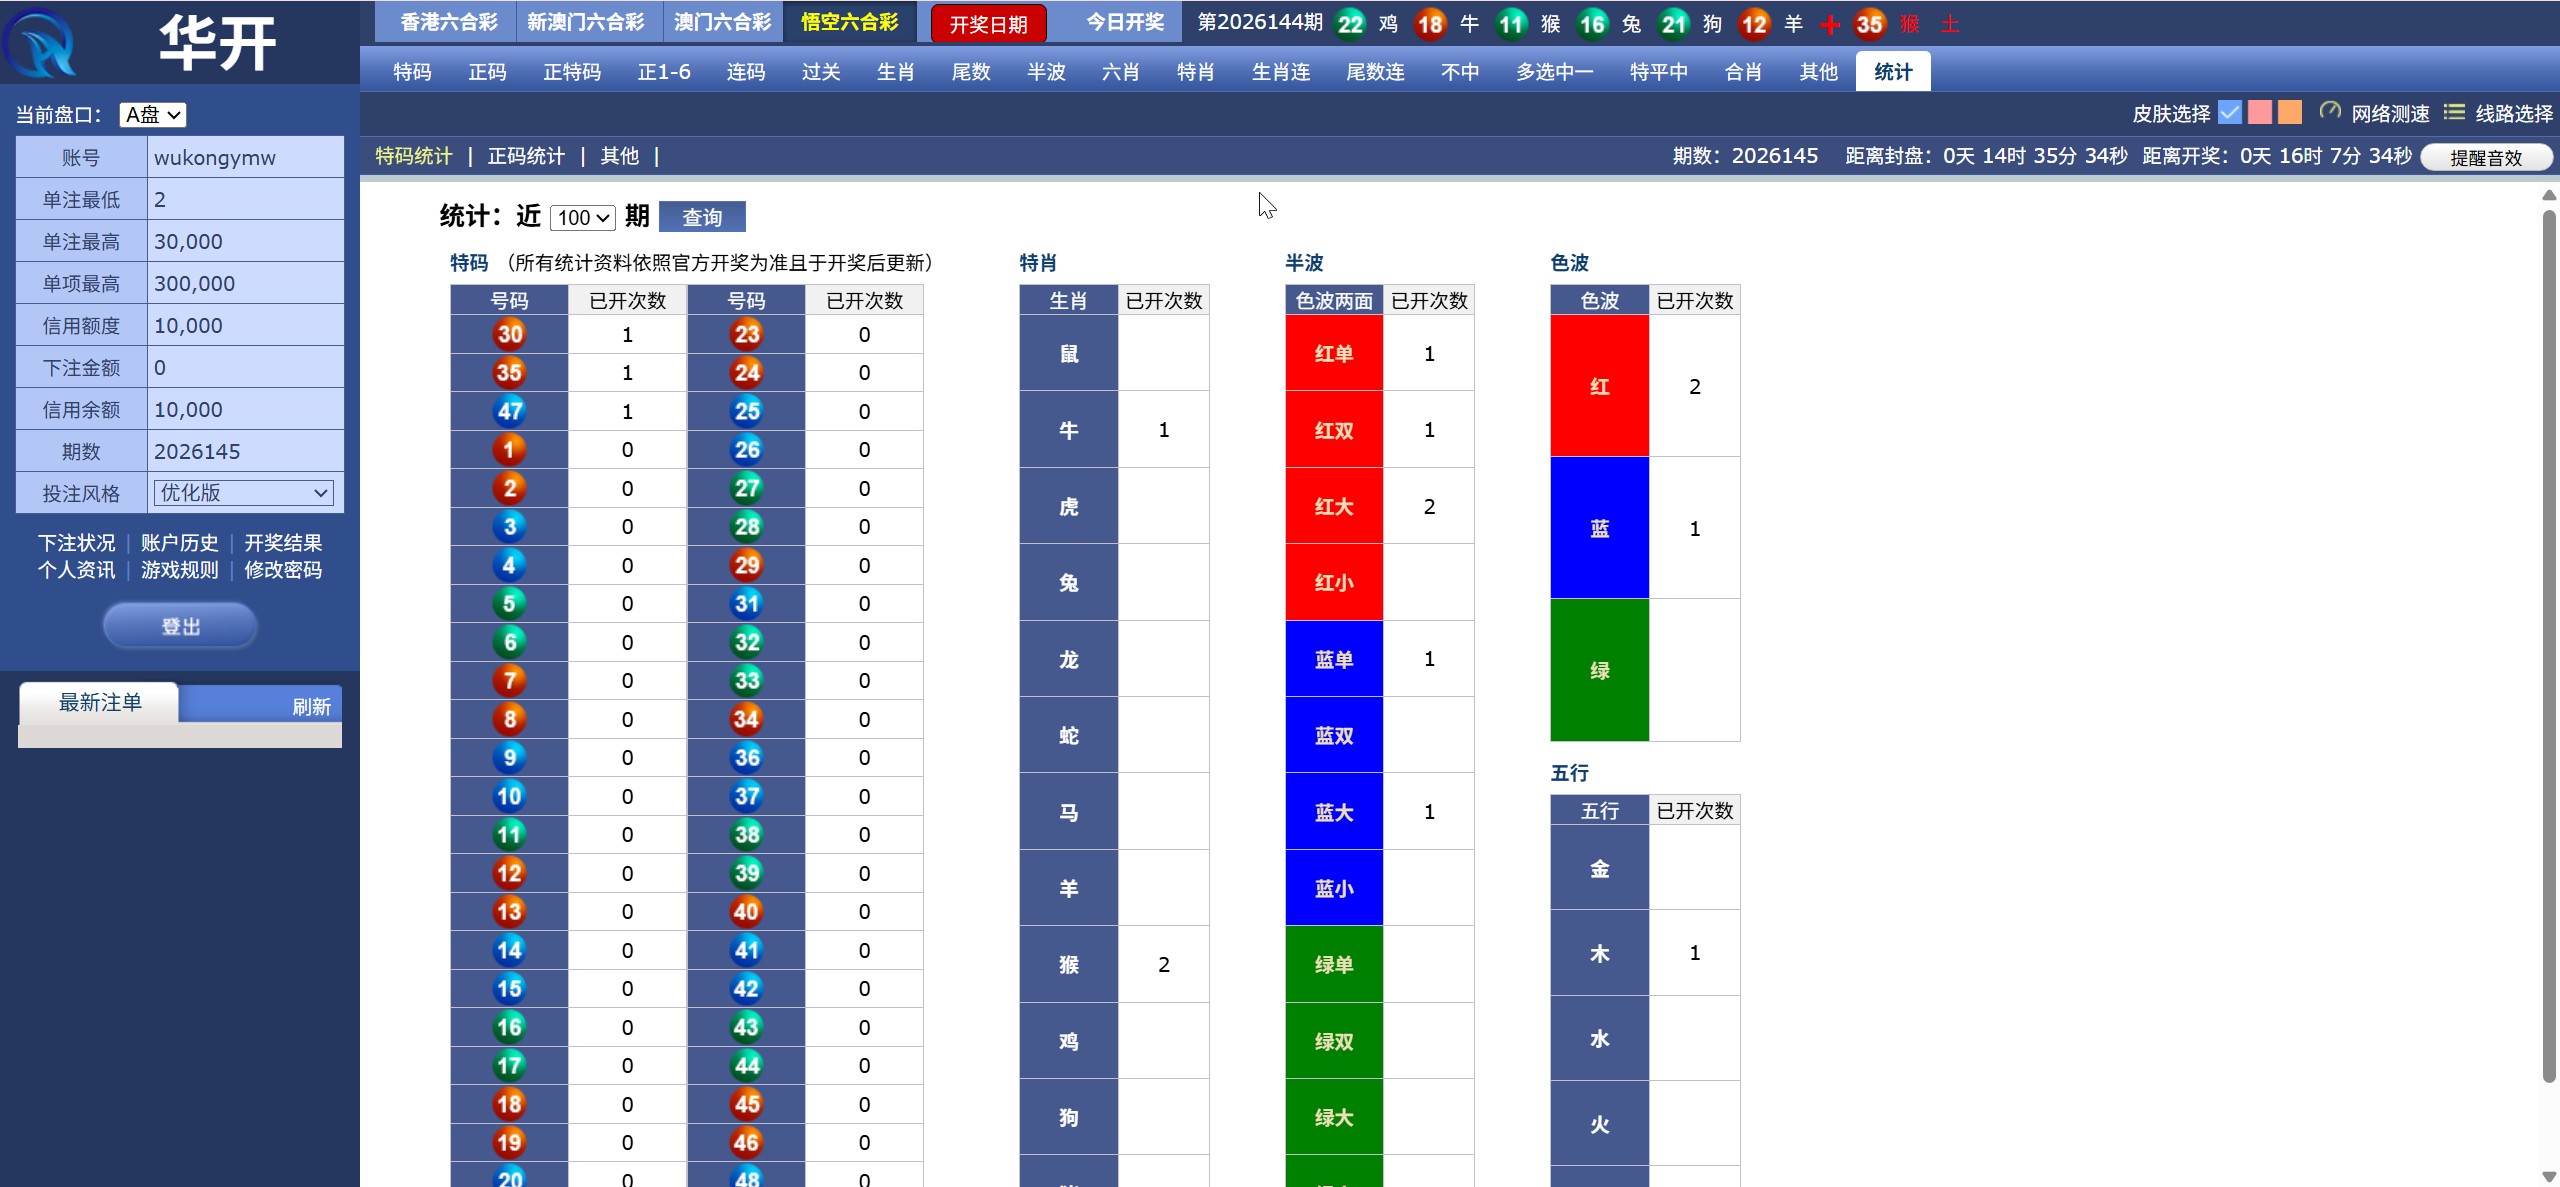The height and width of the screenshot is (1187, 2560).
Task: Select the 最新注单 tab
Action: pyautogui.click(x=99, y=703)
